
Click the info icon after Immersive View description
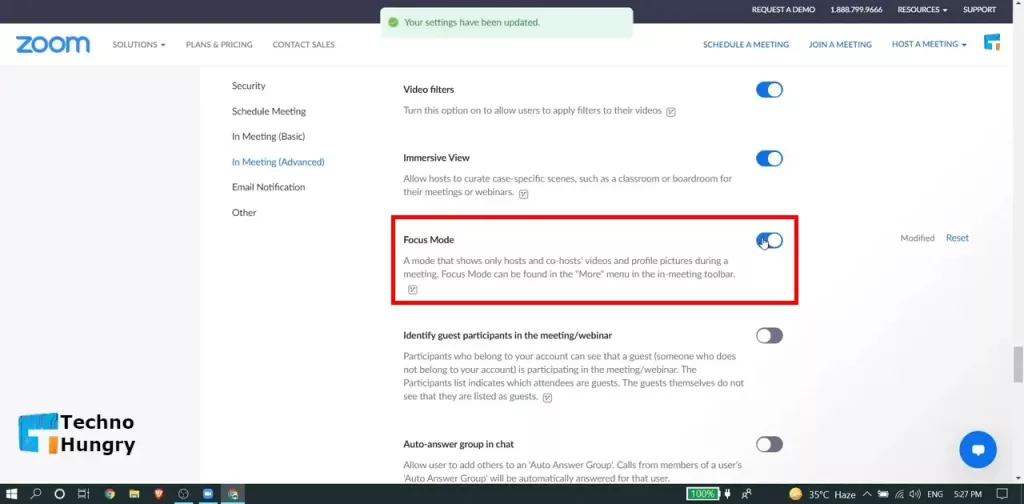523,194
